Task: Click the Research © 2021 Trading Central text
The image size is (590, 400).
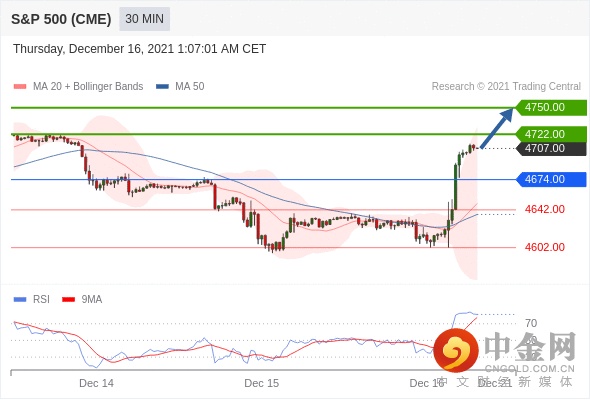Action: click(x=506, y=87)
